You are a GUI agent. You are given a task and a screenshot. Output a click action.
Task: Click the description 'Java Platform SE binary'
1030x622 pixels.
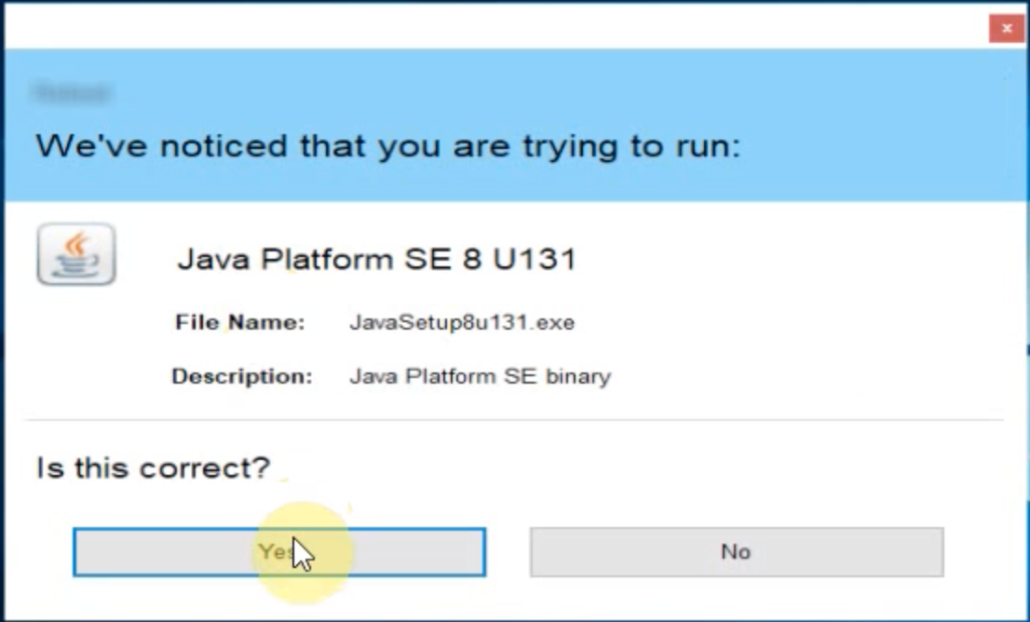point(480,376)
